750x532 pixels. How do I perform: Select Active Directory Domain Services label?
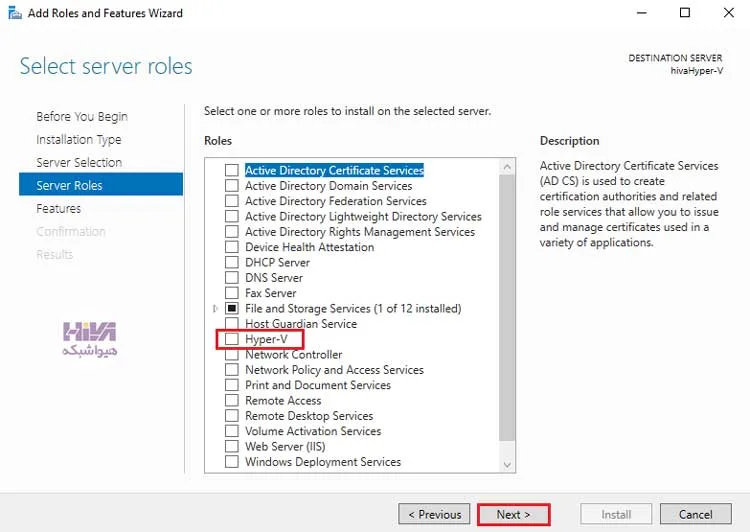(x=329, y=186)
